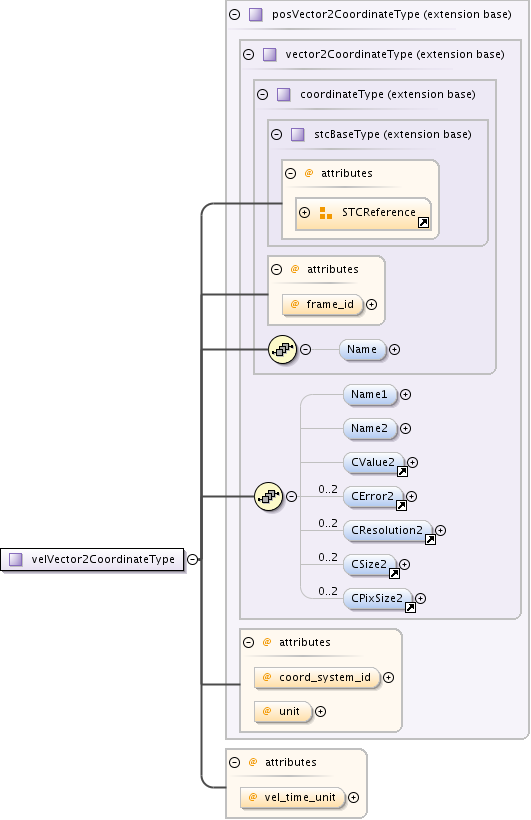Follow the CSize2 reference arrow icon
The height and width of the screenshot is (820, 531).
tap(394, 574)
